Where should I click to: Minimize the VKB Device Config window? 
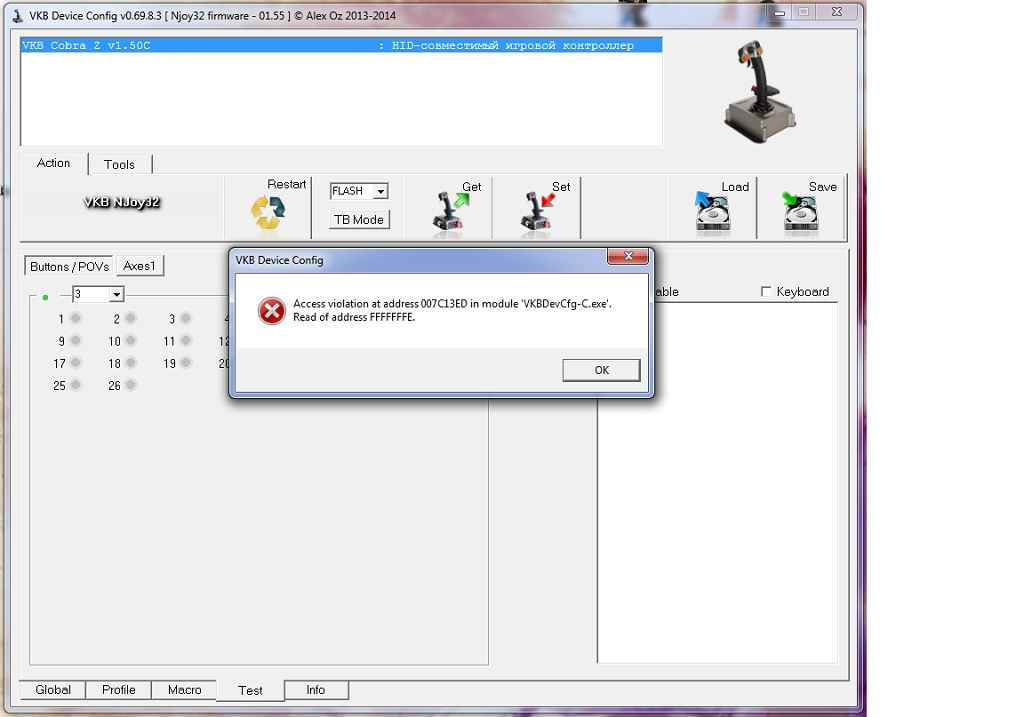click(779, 12)
